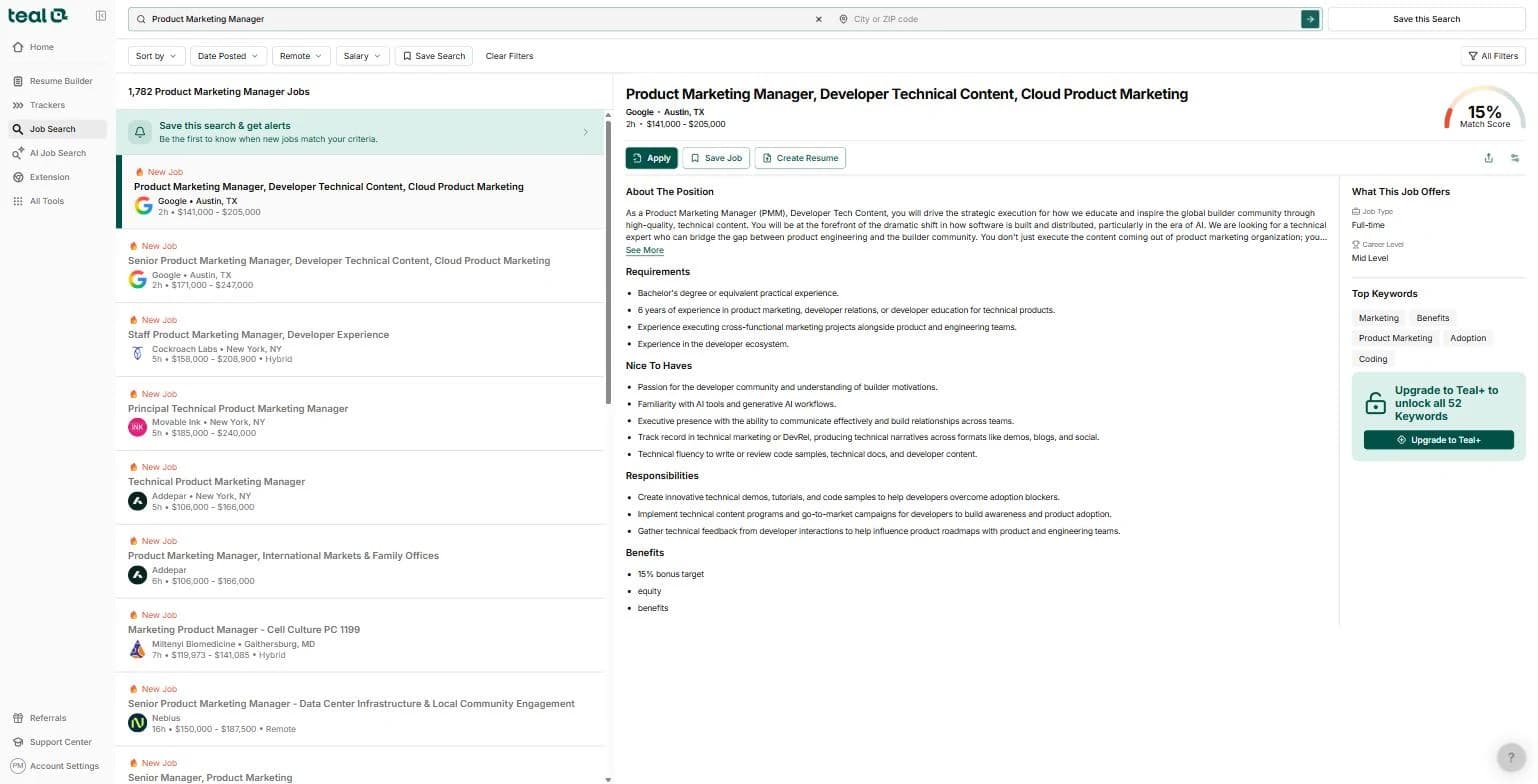Click the Teal logo

coord(38,15)
